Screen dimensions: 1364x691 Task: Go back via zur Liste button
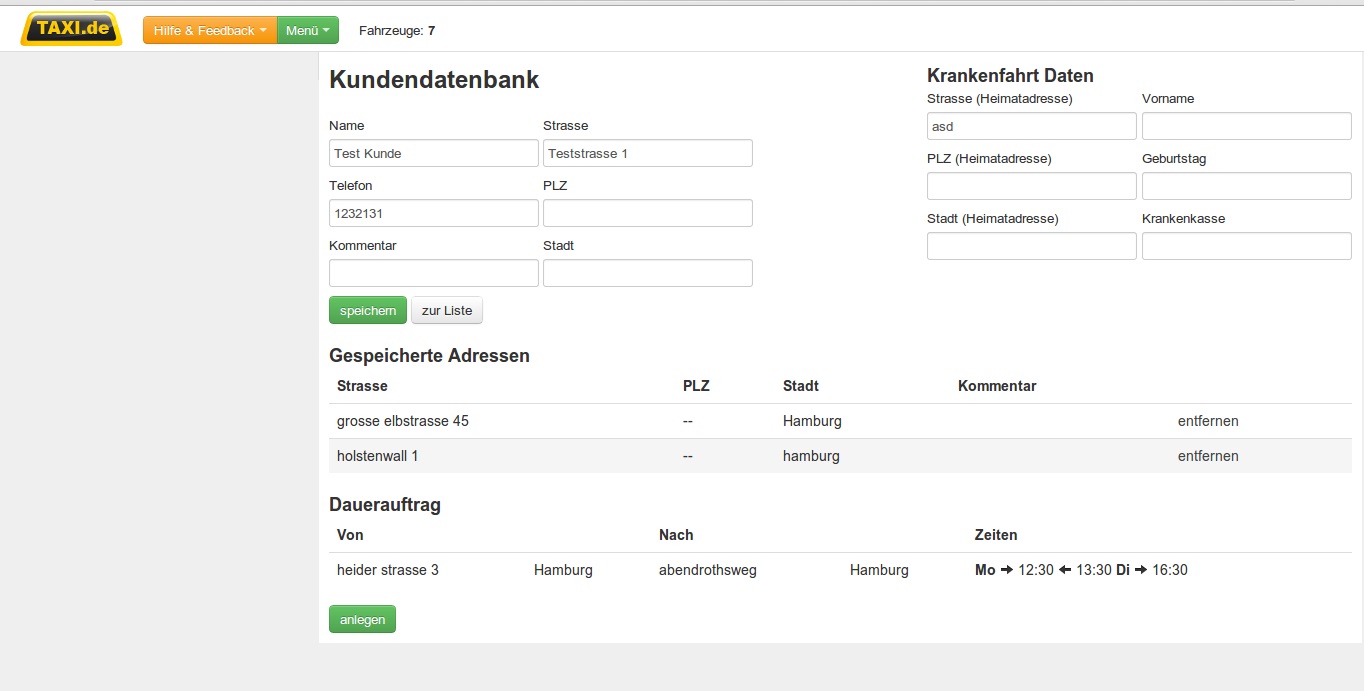click(446, 311)
